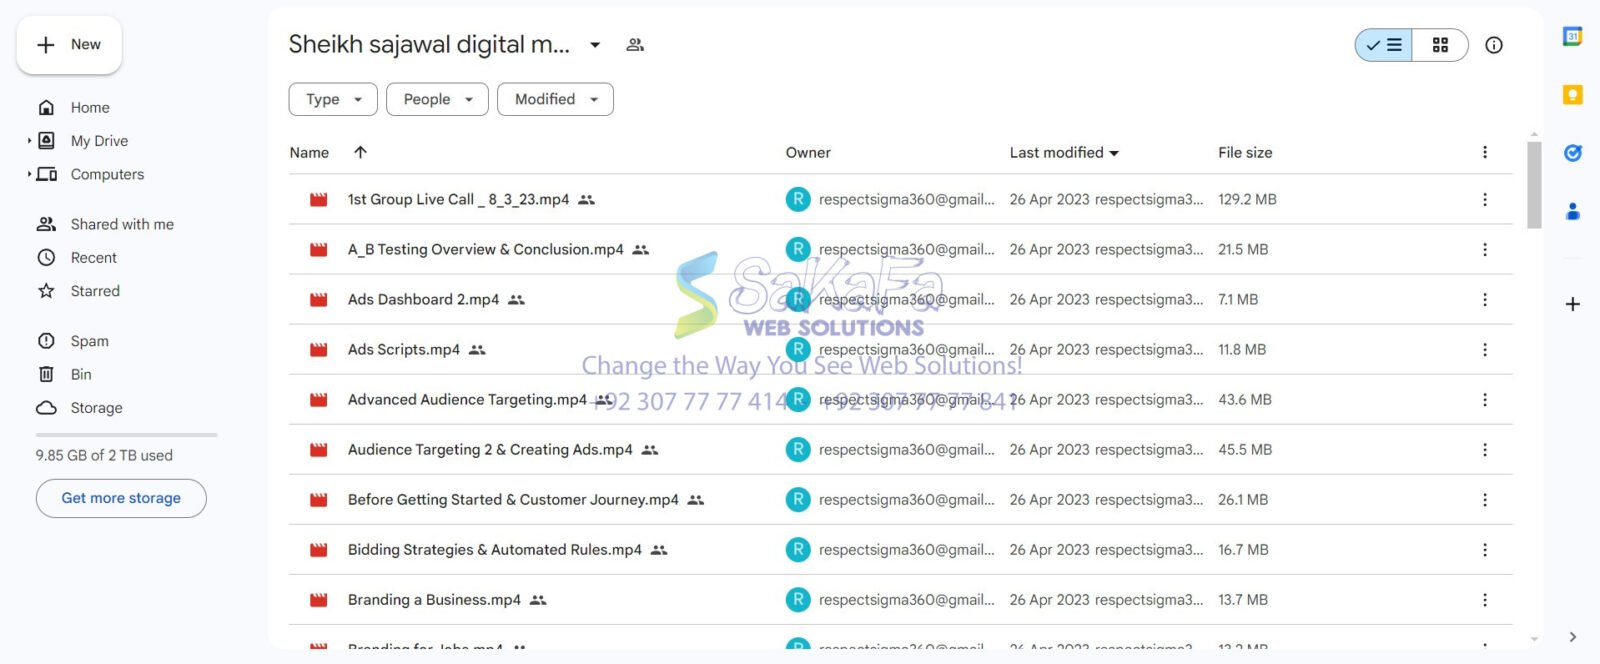This screenshot has width=1600, height=664.
Task: Open the People filter dropdown
Action: tap(437, 99)
